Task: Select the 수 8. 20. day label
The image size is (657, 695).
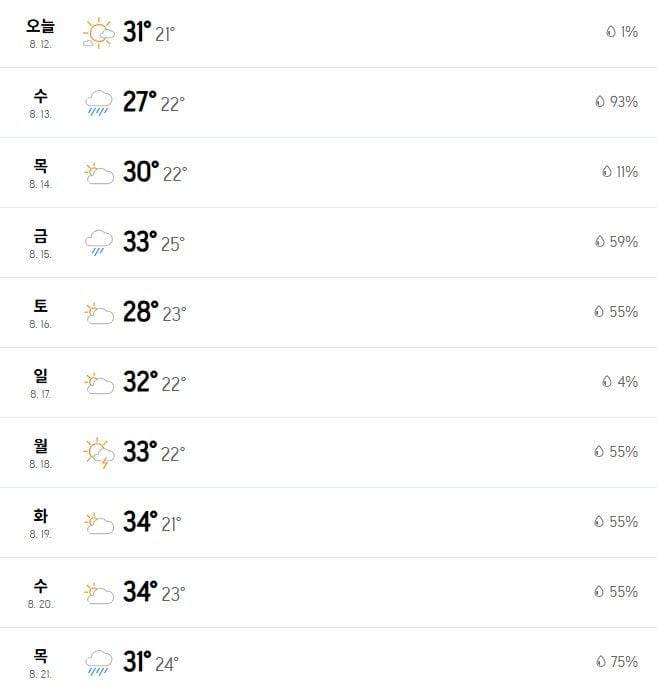Action: [40, 593]
